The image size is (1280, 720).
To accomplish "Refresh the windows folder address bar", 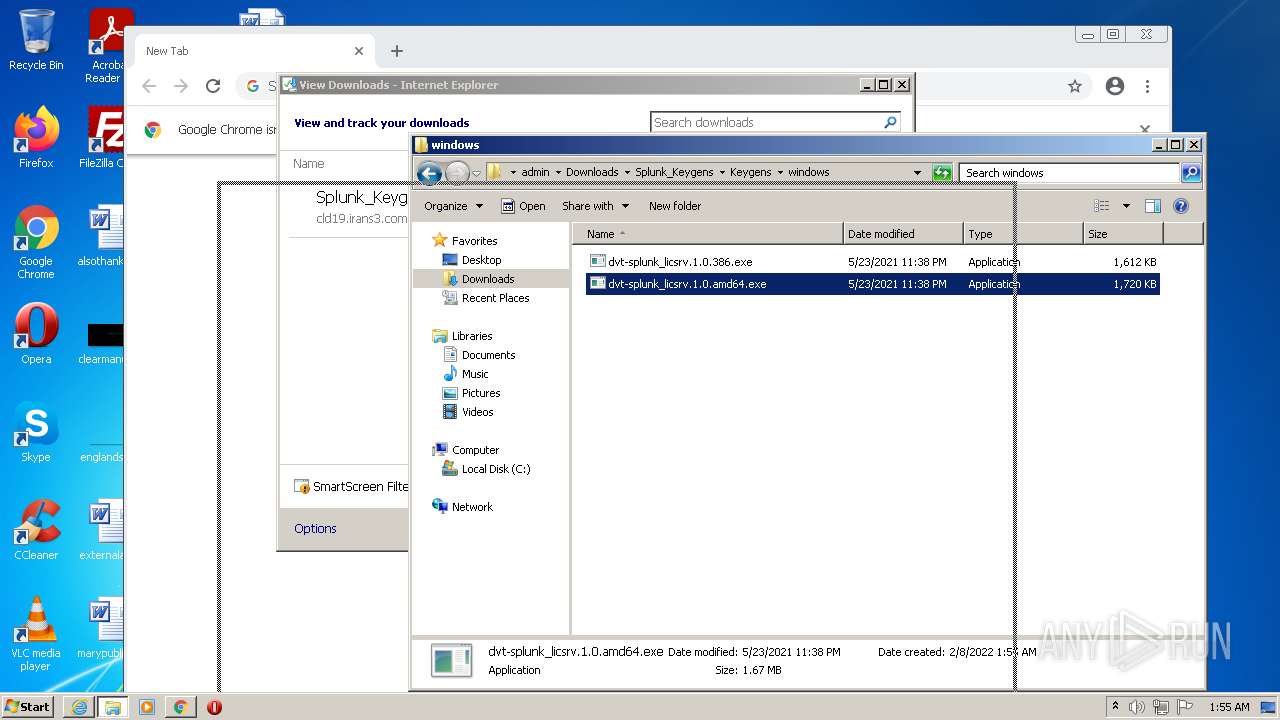I will pos(942,173).
